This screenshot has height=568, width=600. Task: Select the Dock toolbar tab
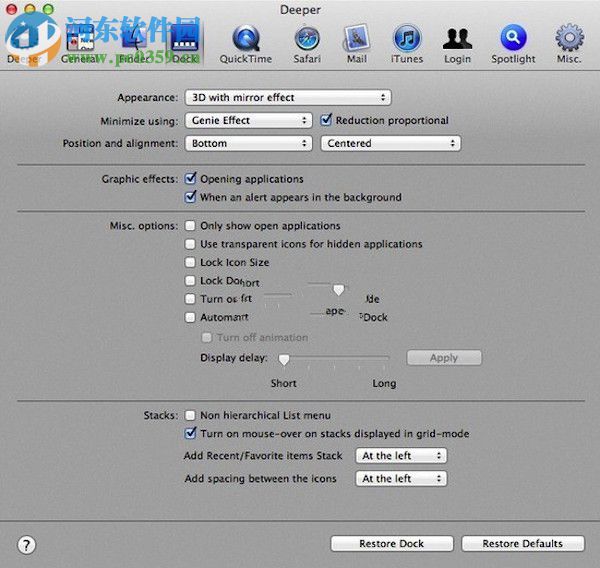click(184, 44)
